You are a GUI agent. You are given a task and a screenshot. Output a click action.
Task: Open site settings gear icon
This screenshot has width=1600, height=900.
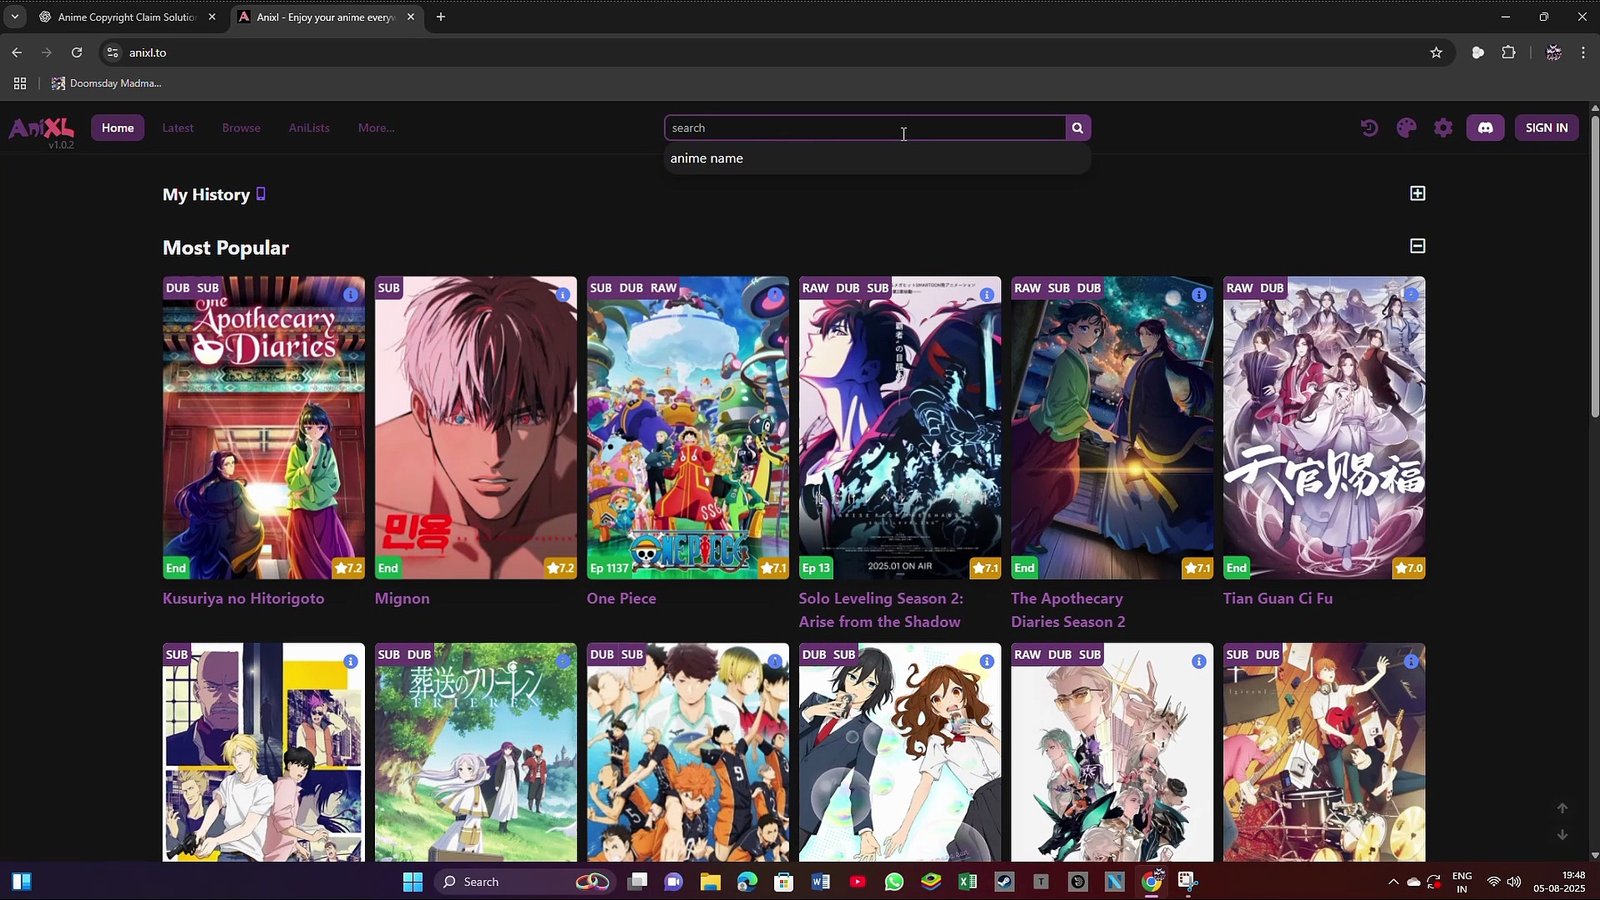tap(1443, 128)
